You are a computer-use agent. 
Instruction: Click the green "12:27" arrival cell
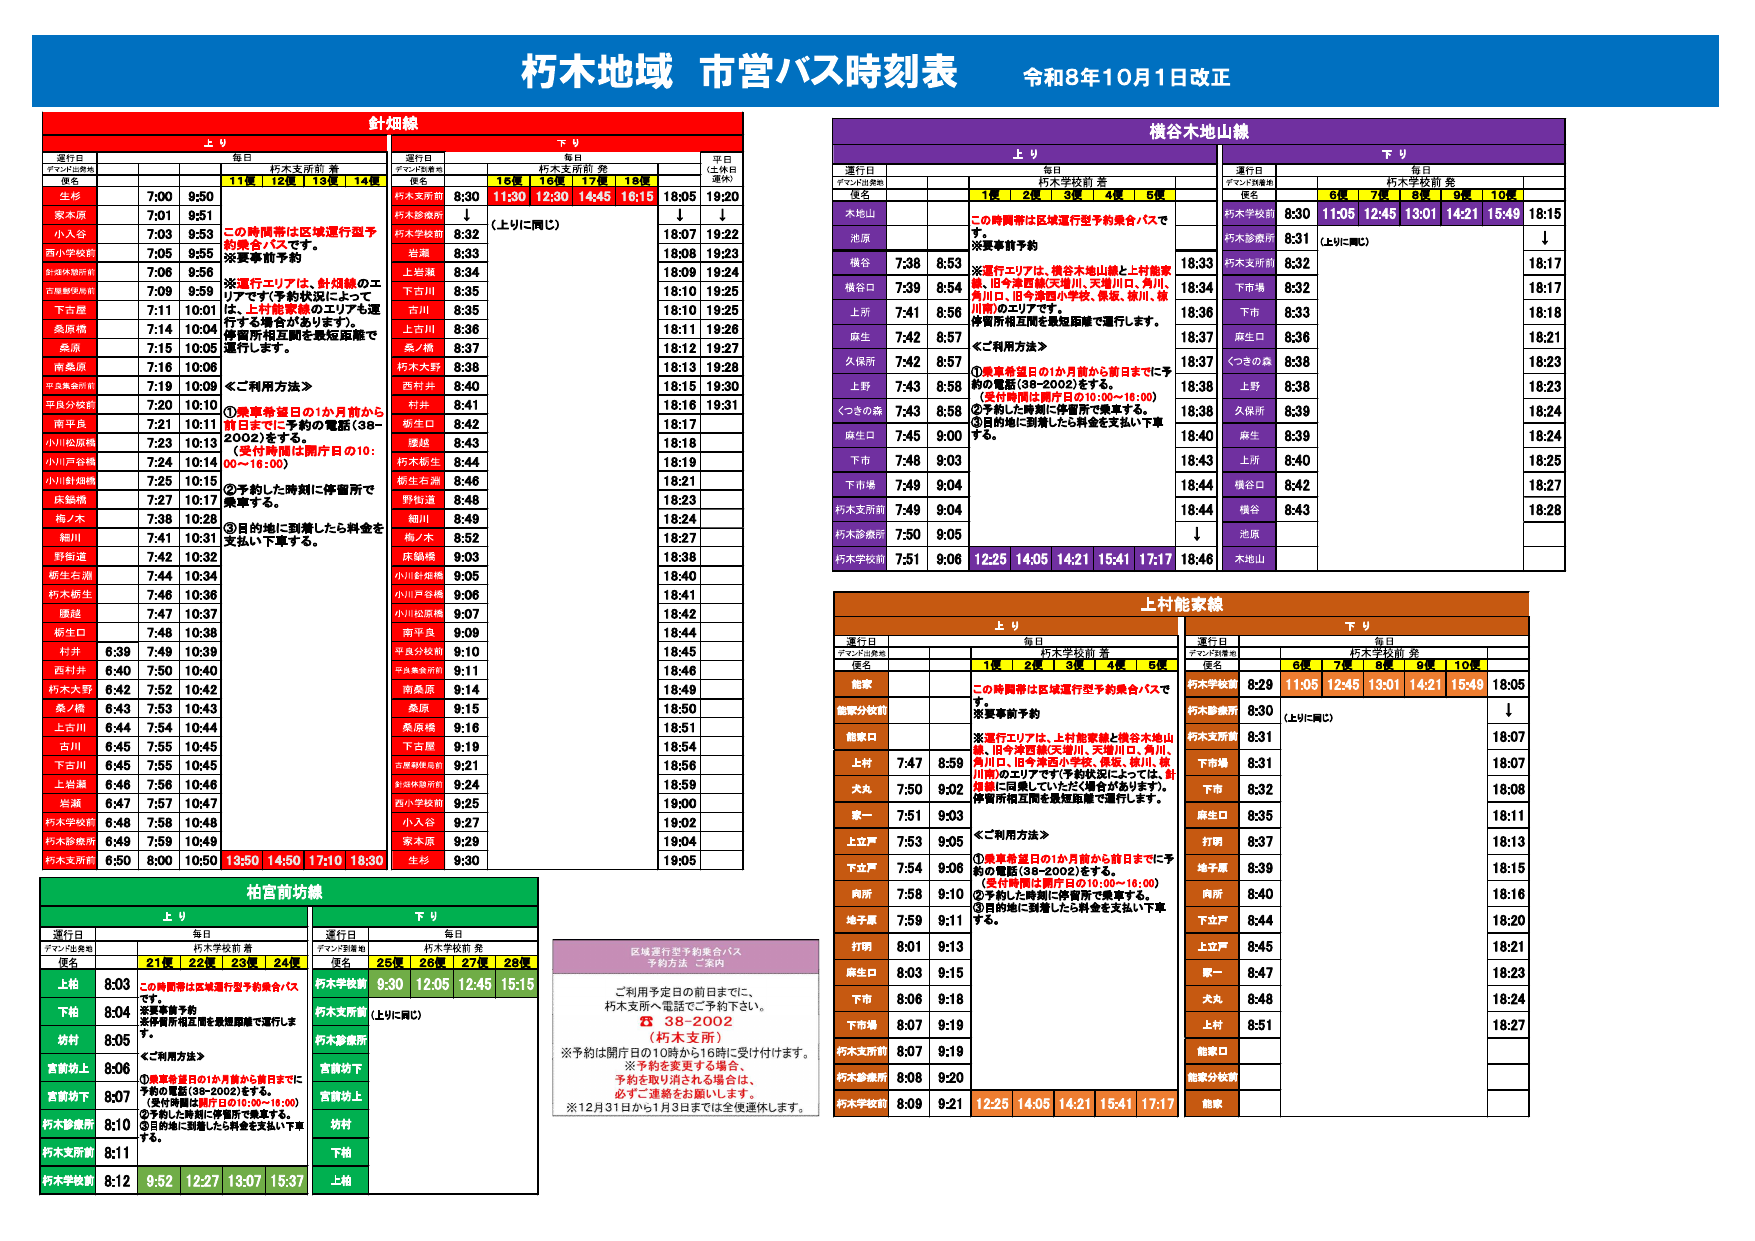[202, 1181]
